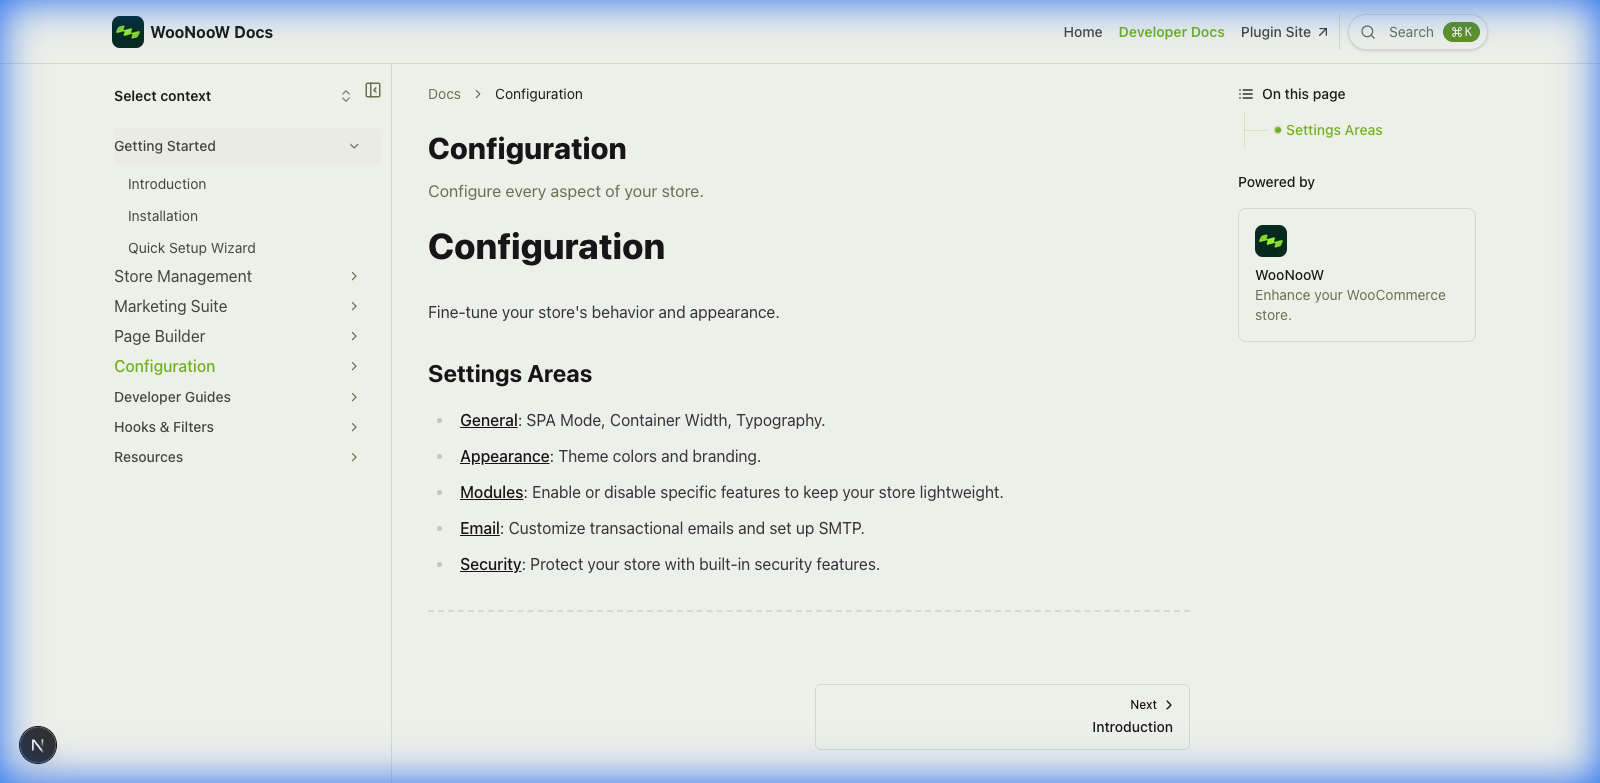The image size is (1600, 783).
Task: Collapse the Getting Started section
Action: pyautogui.click(x=354, y=146)
